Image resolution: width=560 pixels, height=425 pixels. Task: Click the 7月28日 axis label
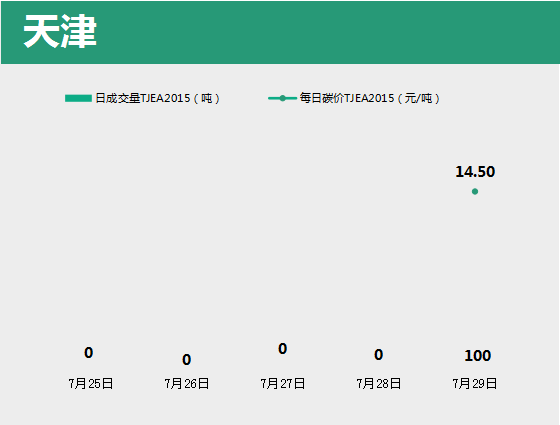point(379,384)
